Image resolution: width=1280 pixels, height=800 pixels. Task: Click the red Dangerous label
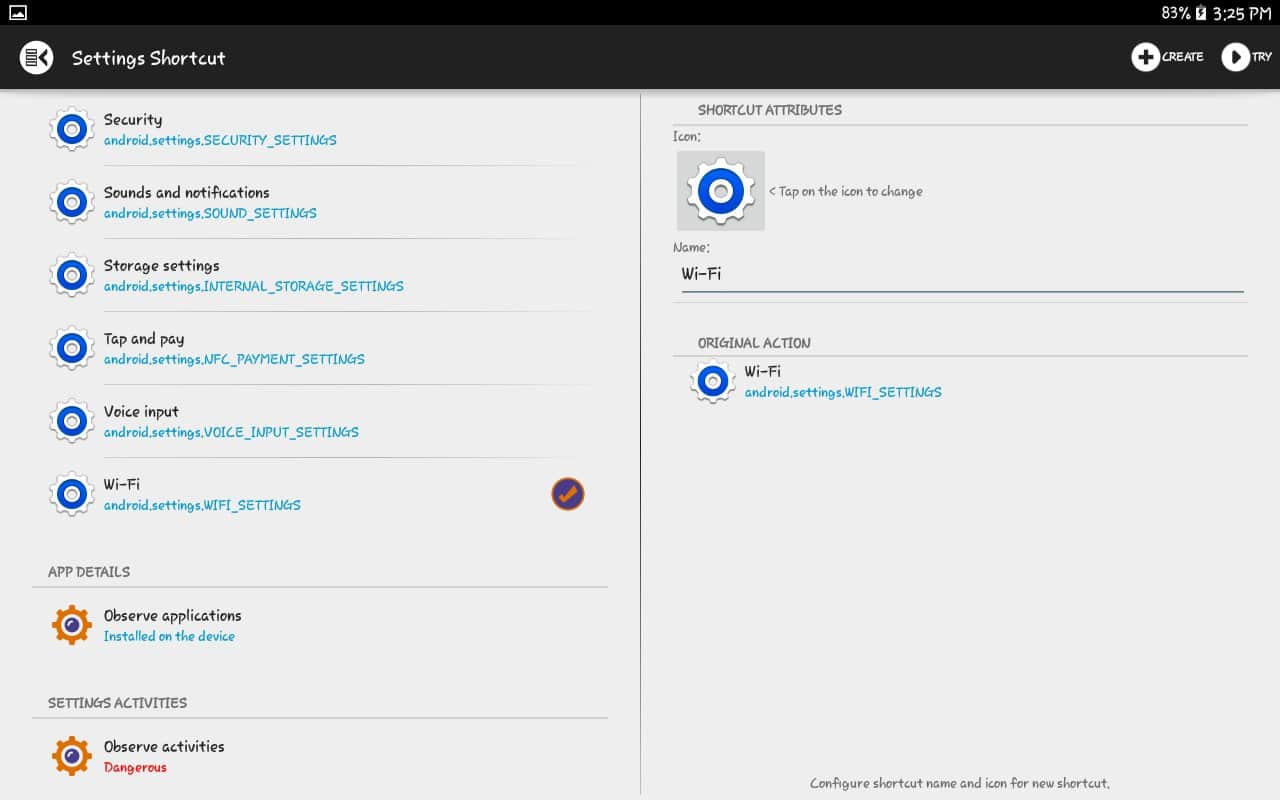coord(135,768)
